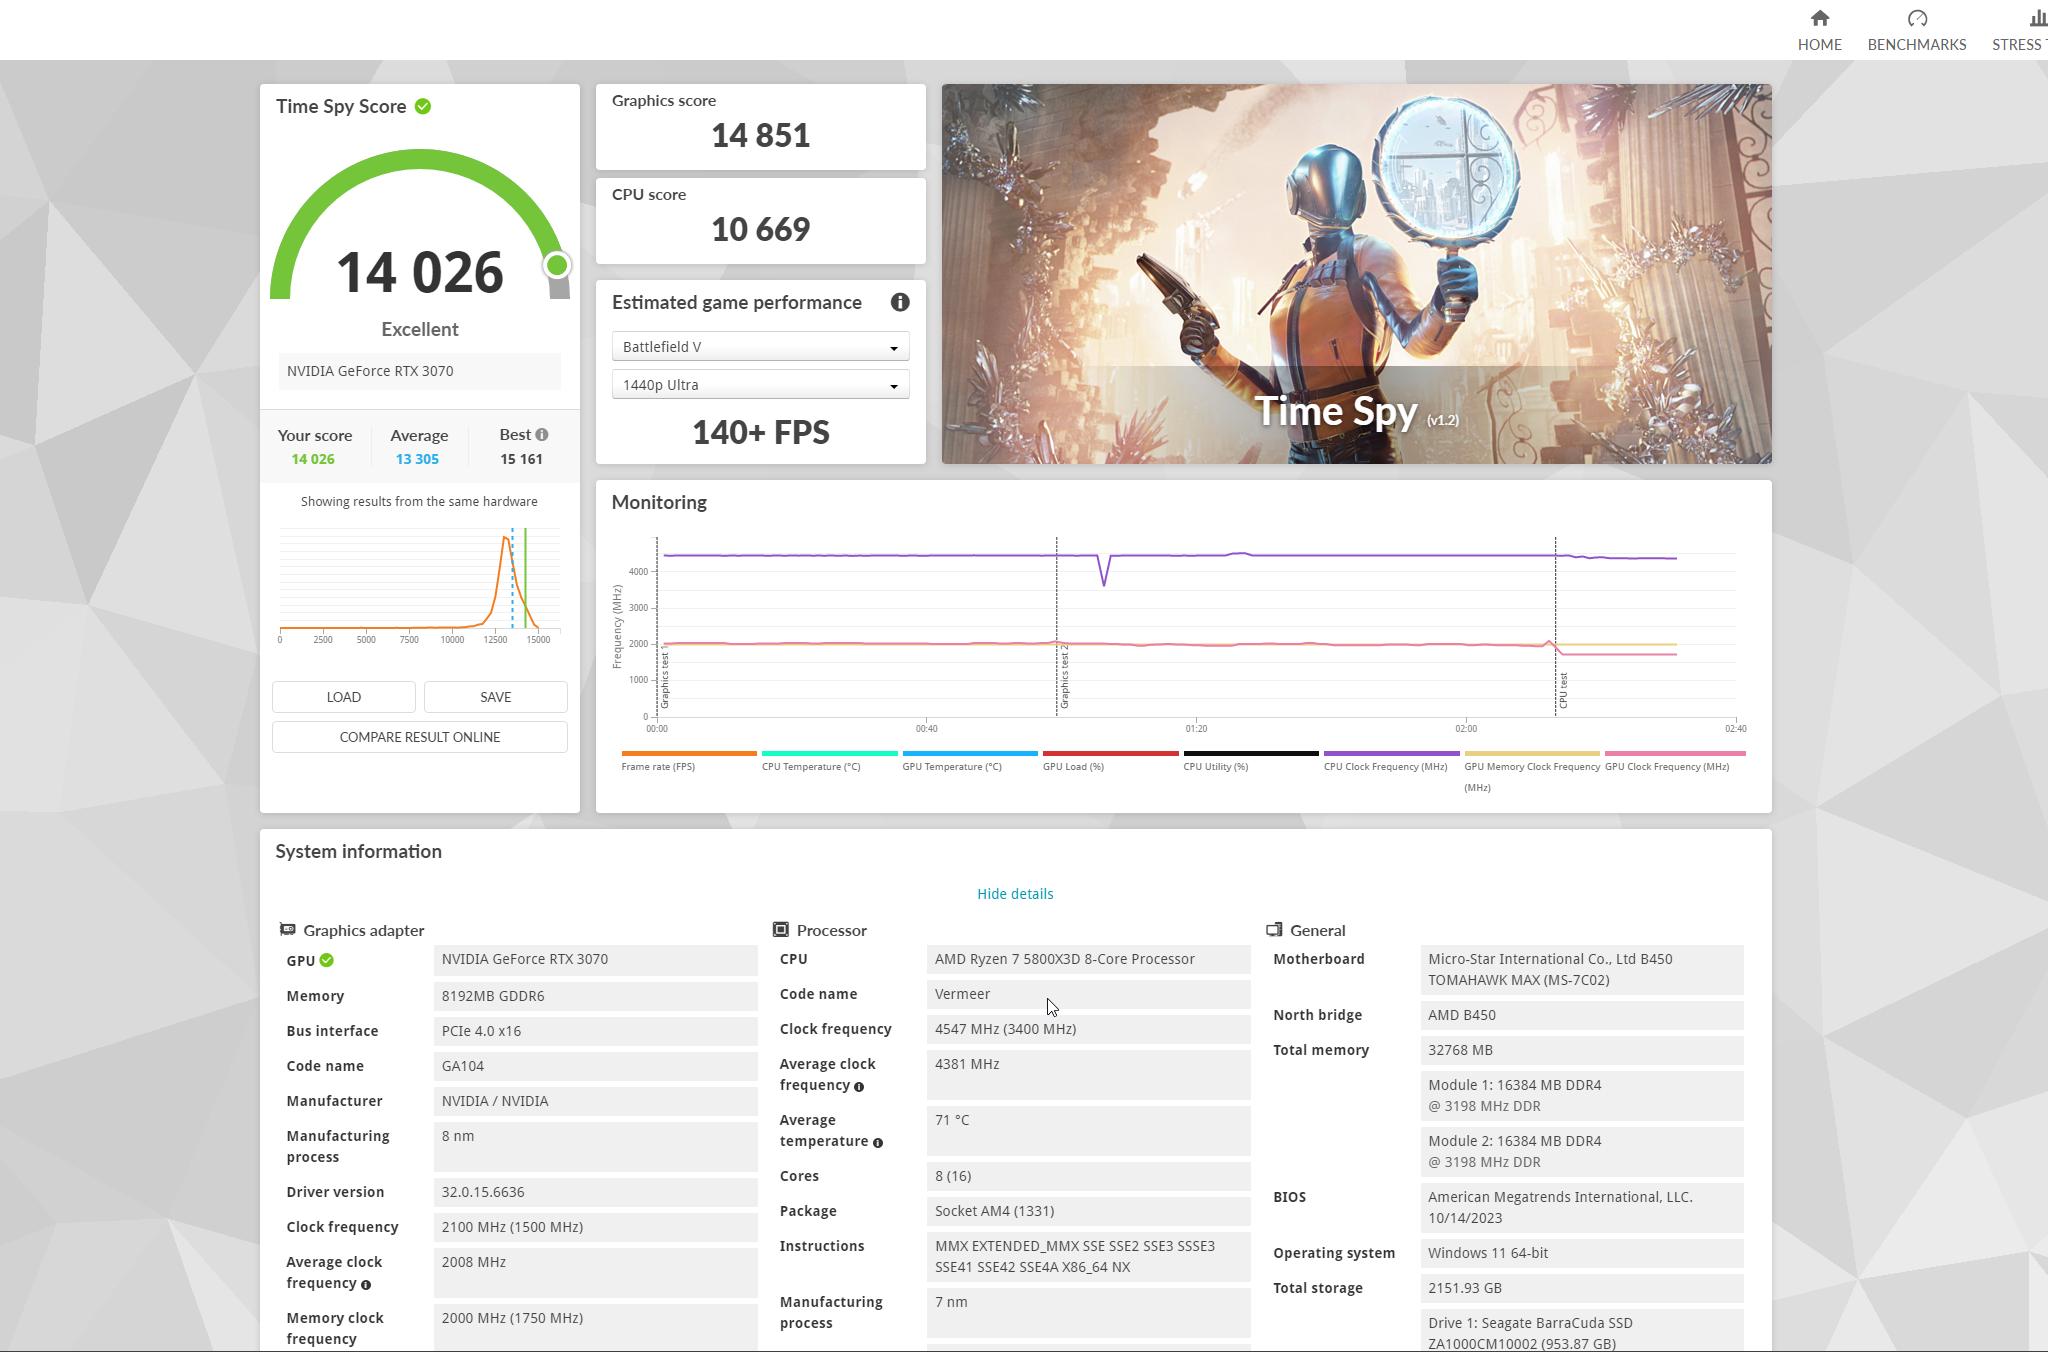The height and width of the screenshot is (1352, 2048).
Task: Click the green score gauge indicator knob
Action: [557, 265]
